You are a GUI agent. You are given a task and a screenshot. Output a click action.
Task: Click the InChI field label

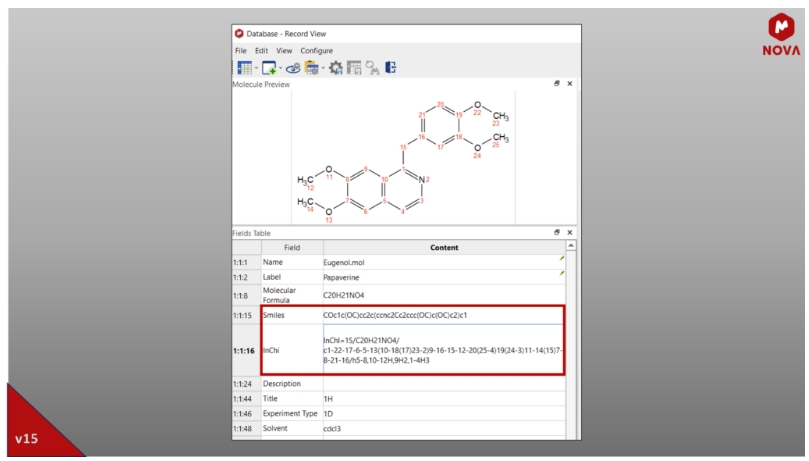(x=271, y=350)
